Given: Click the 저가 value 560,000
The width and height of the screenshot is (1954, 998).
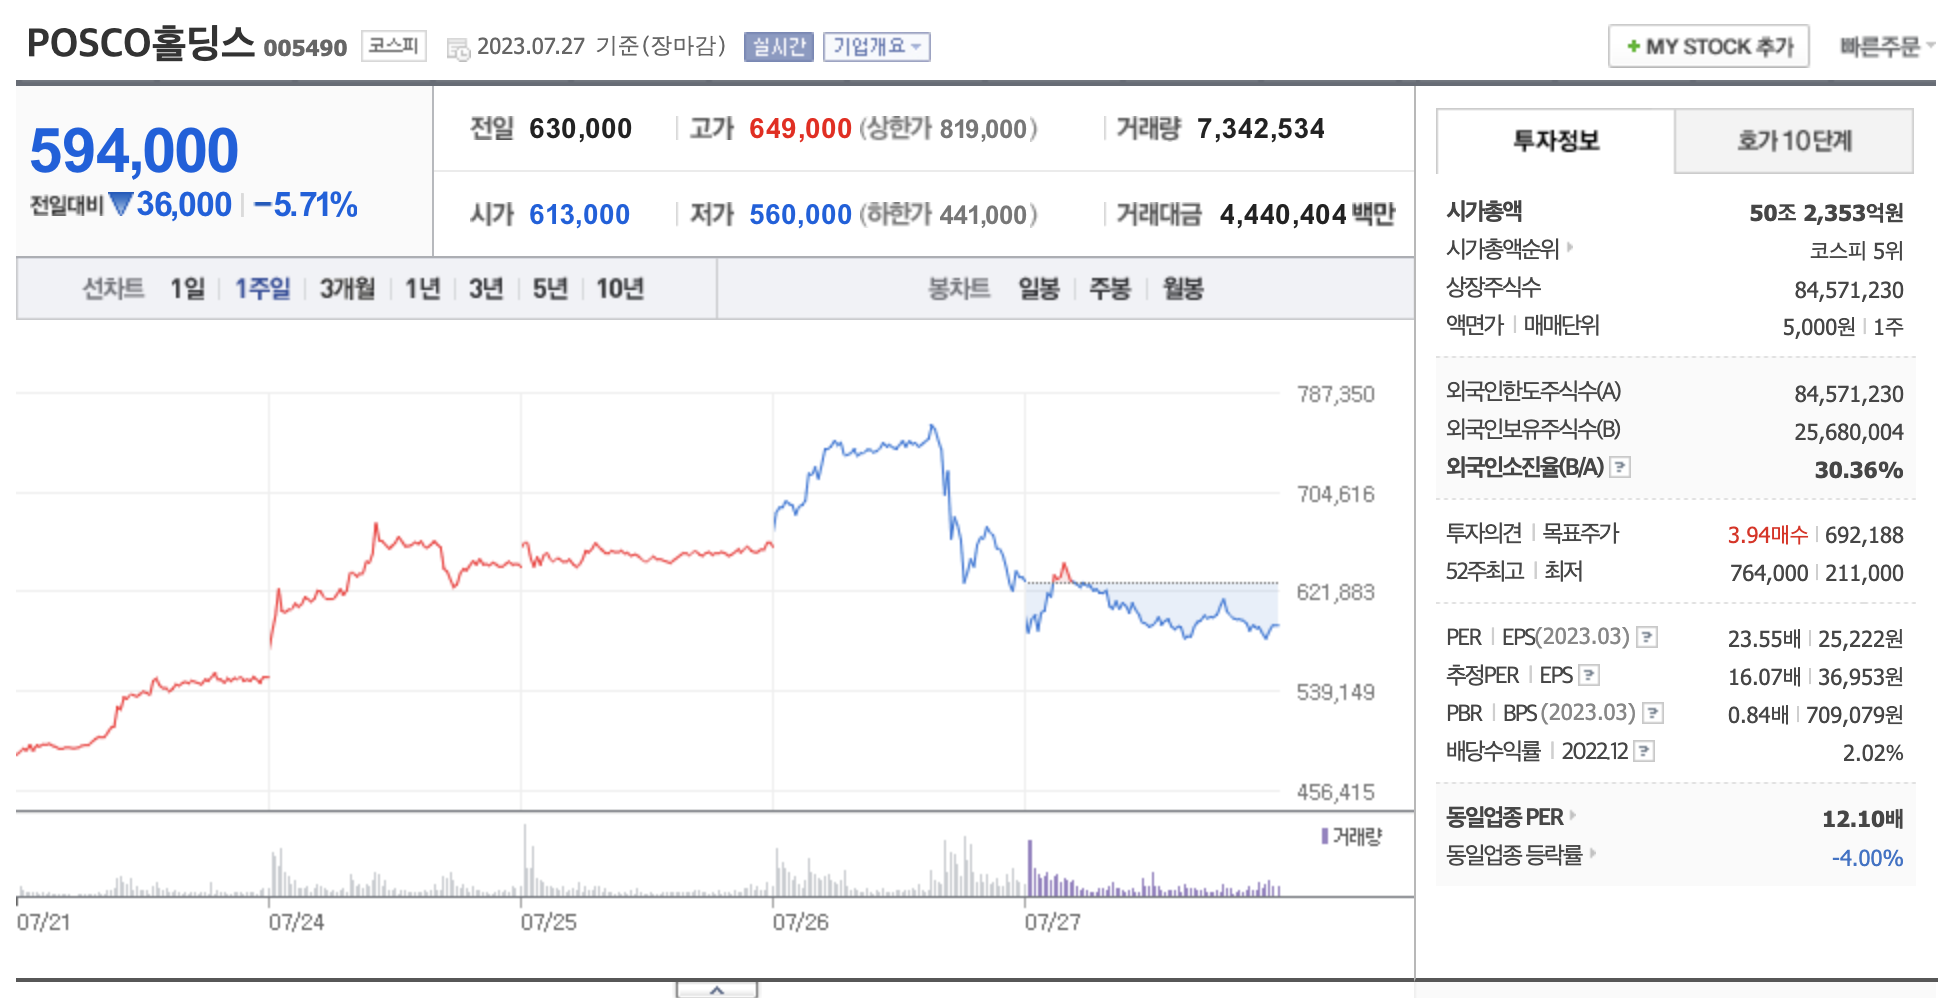Looking at the screenshot, I should 800,215.
